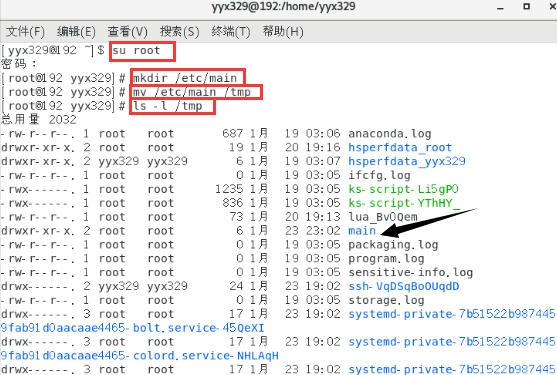Image resolution: width=557 pixels, height=375 pixels.
Task: Click the ls -l /tmp command
Action: [x=168, y=106]
